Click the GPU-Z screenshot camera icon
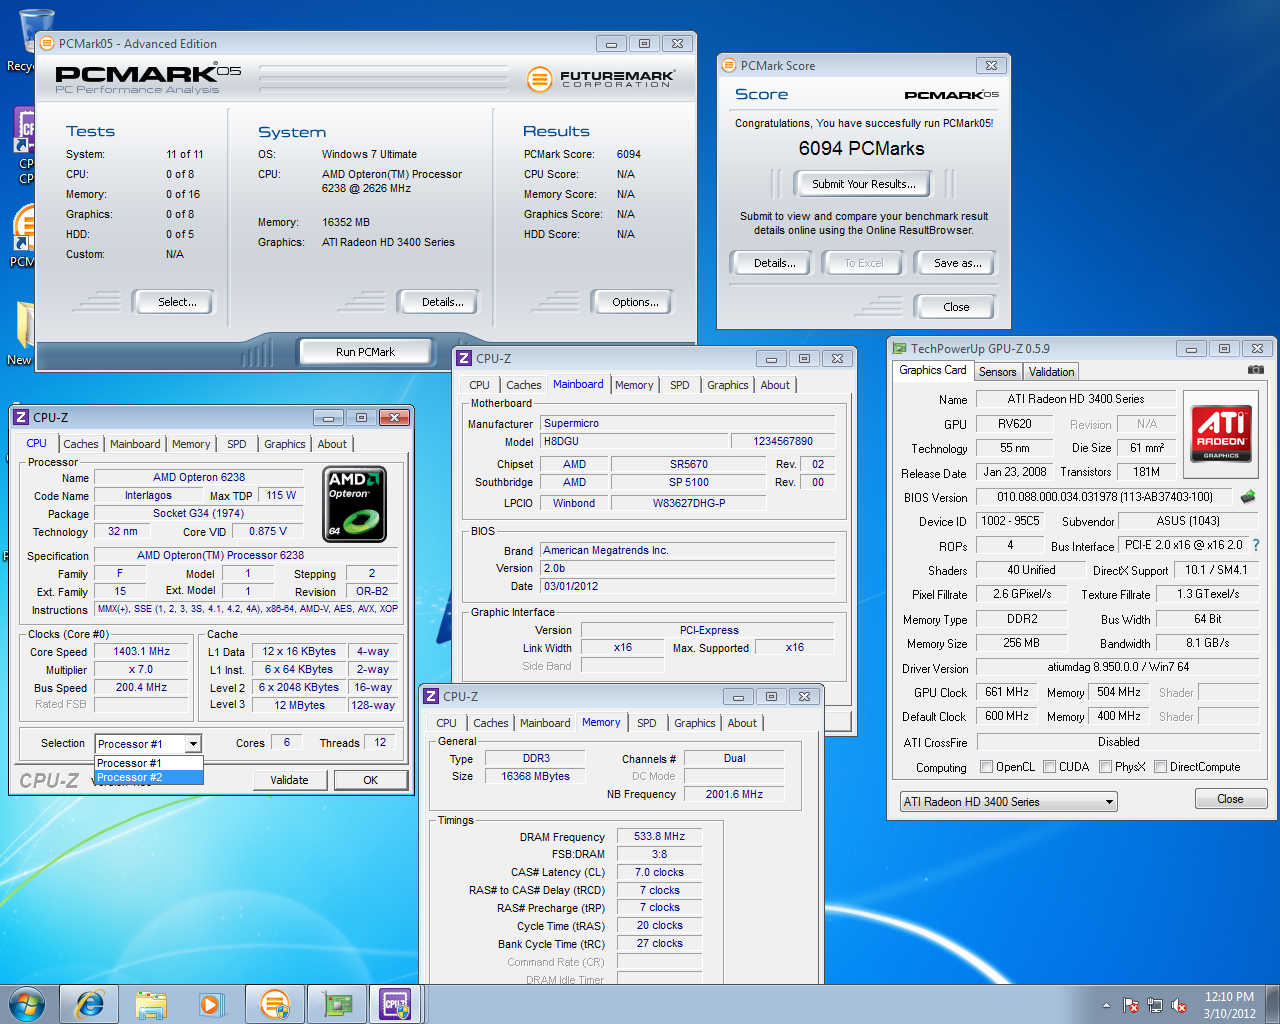The image size is (1280, 1024). [1255, 370]
